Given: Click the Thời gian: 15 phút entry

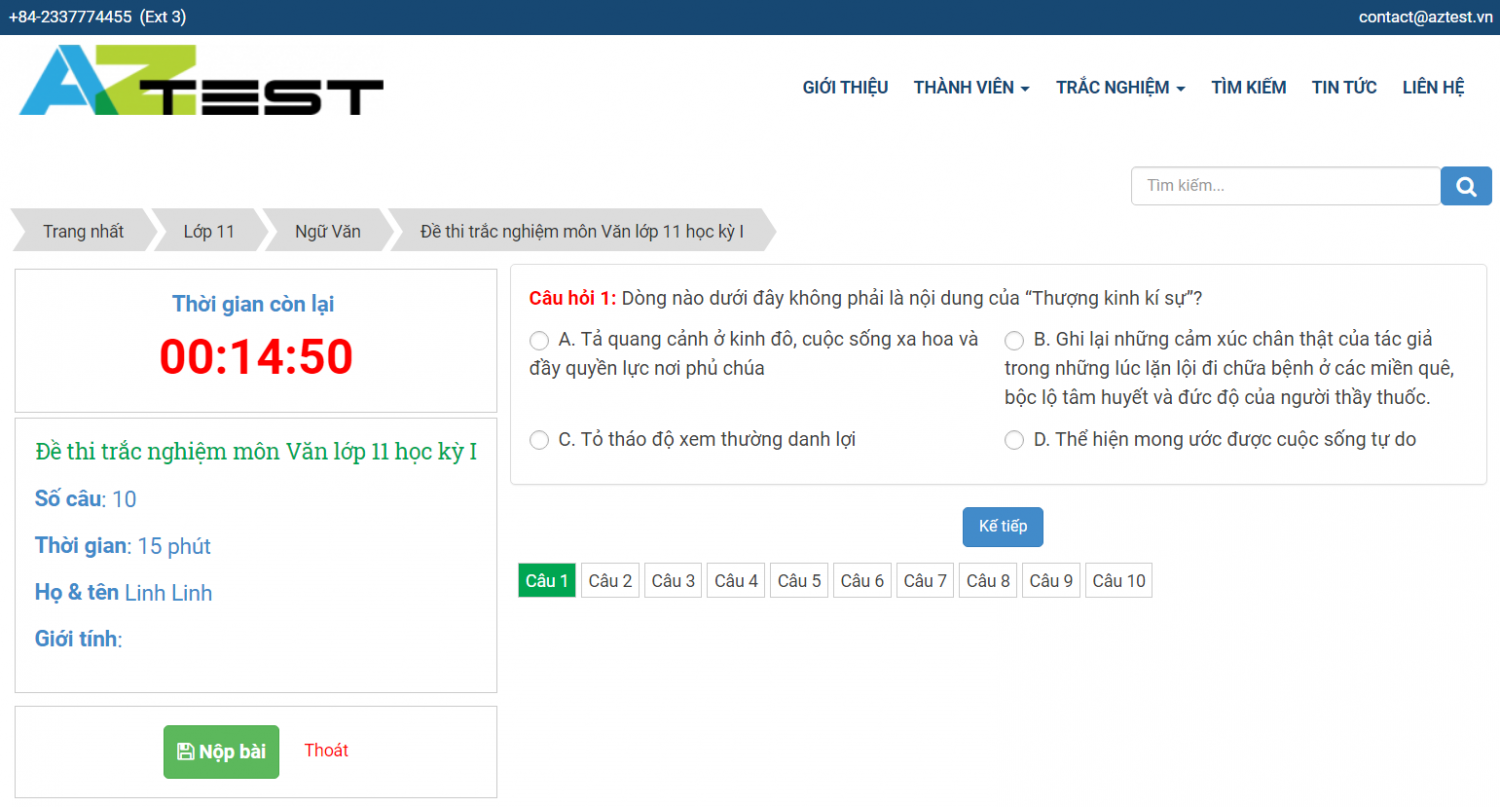Looking at the screenshot, I should pyautogui.click(x=122, y=546).
